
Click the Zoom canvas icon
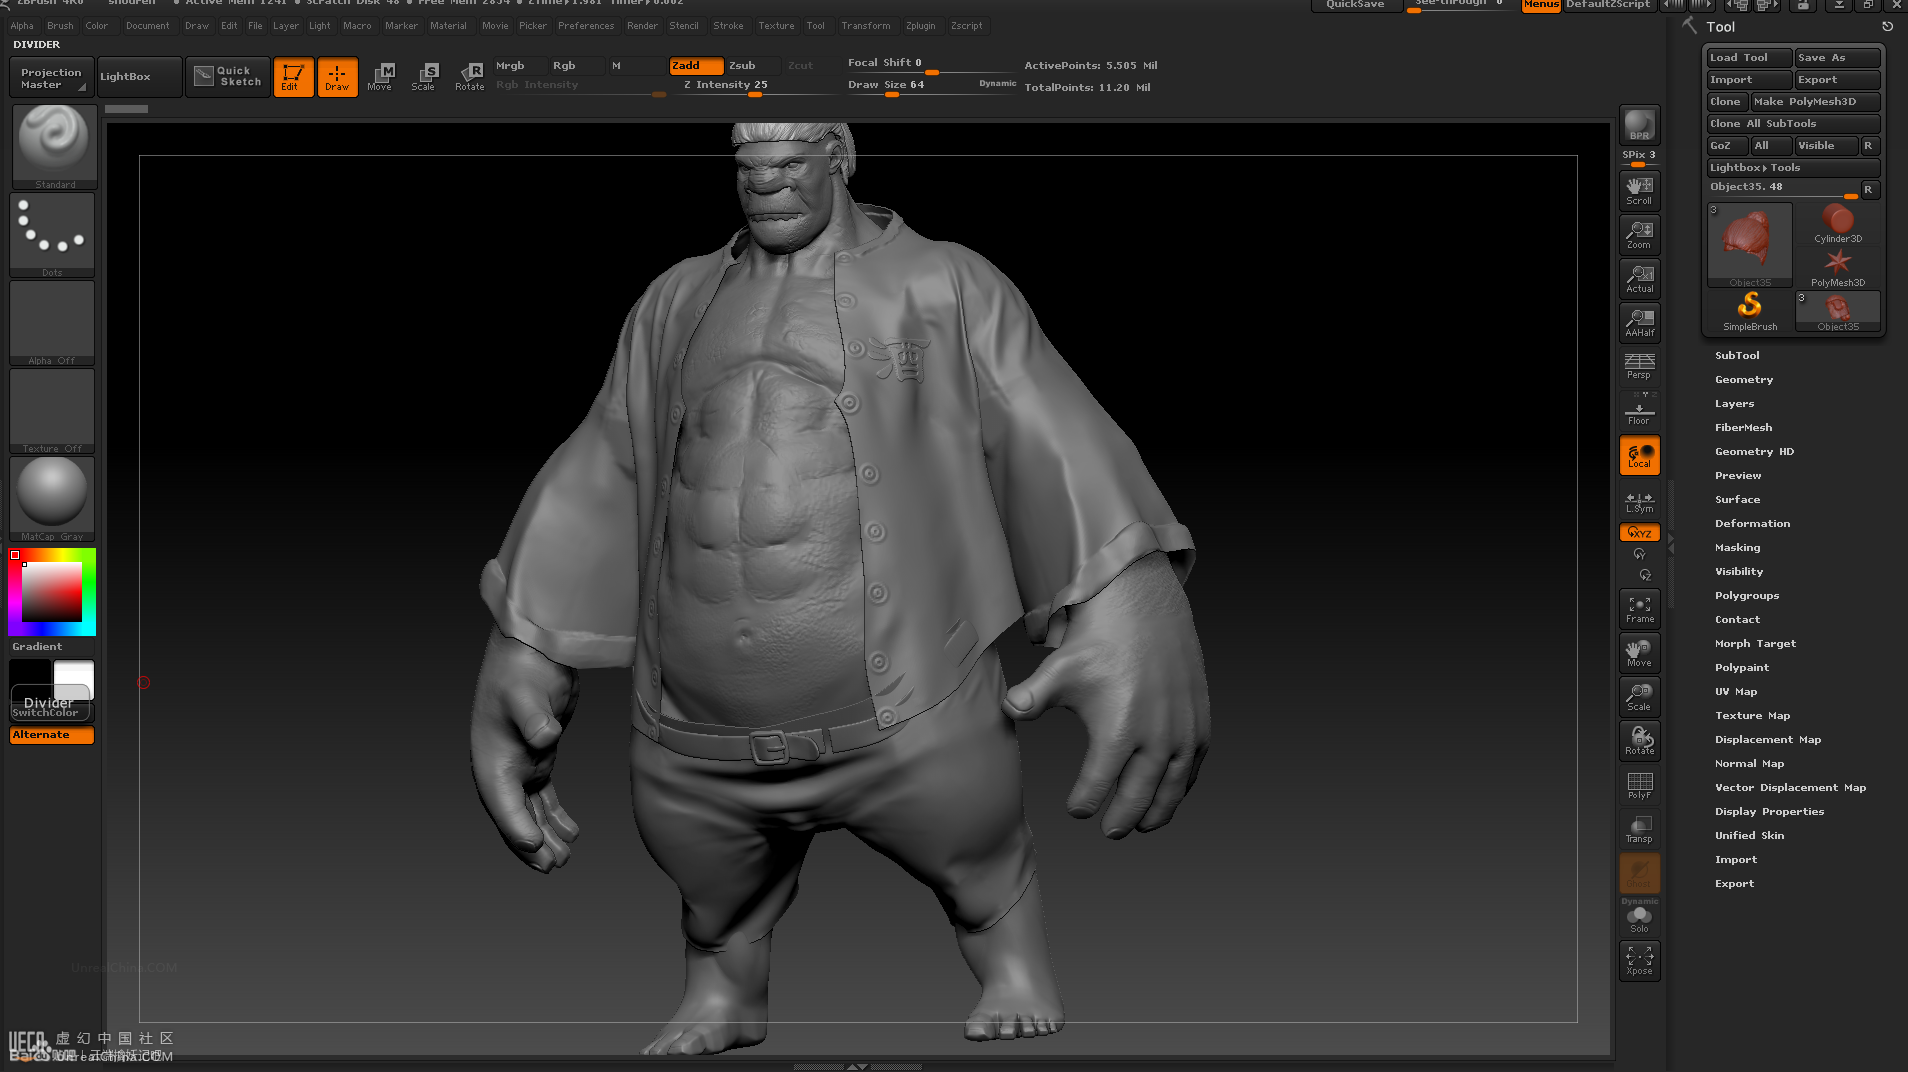[x=1639, y=234]
